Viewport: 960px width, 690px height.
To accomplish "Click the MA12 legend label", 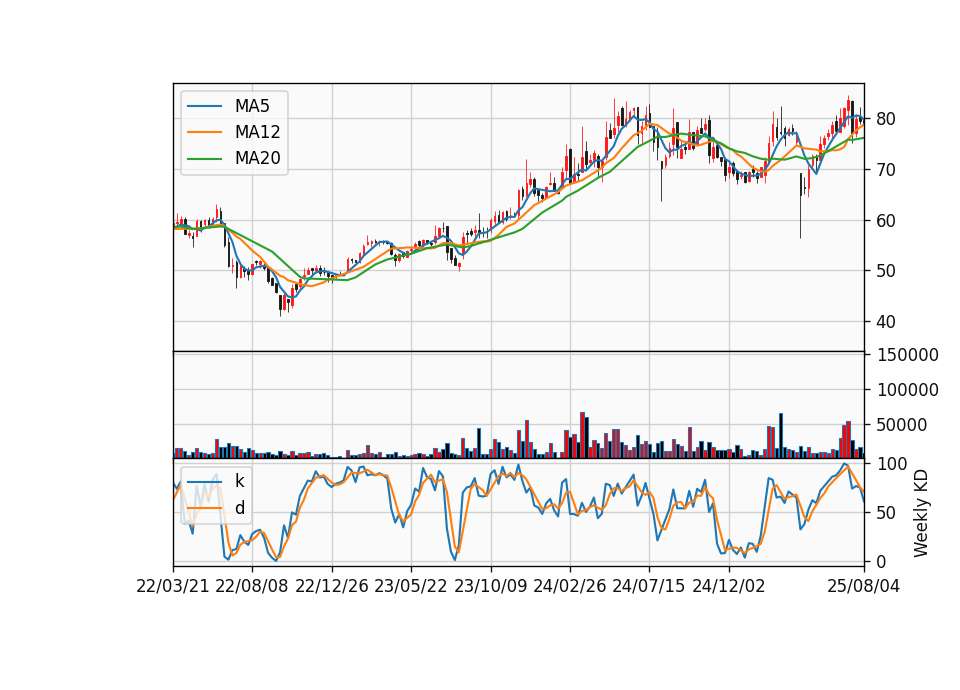I will coord(257,132).
